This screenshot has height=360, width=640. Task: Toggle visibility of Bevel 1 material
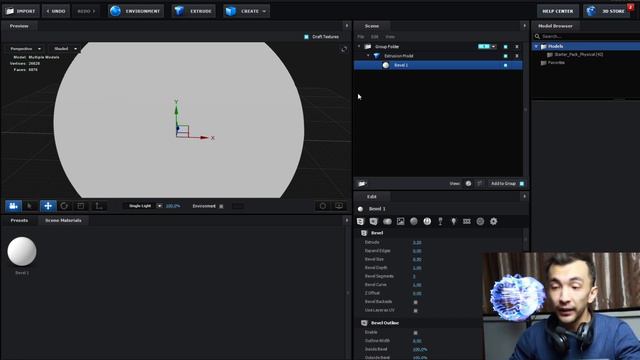(x=506, y=65)
